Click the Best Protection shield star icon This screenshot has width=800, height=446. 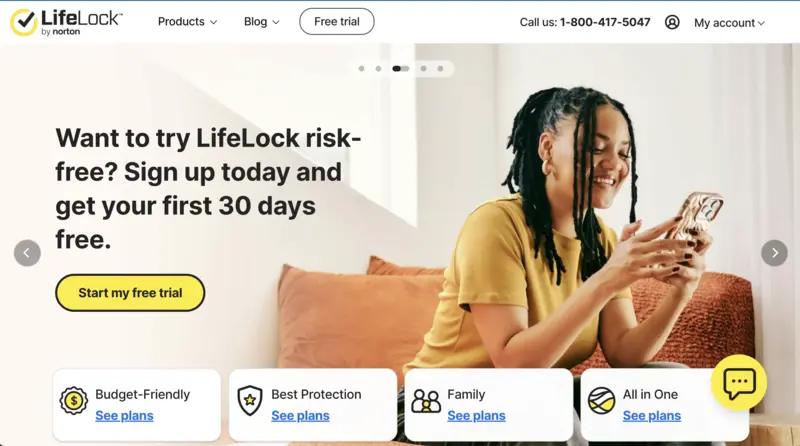[249, 401]
